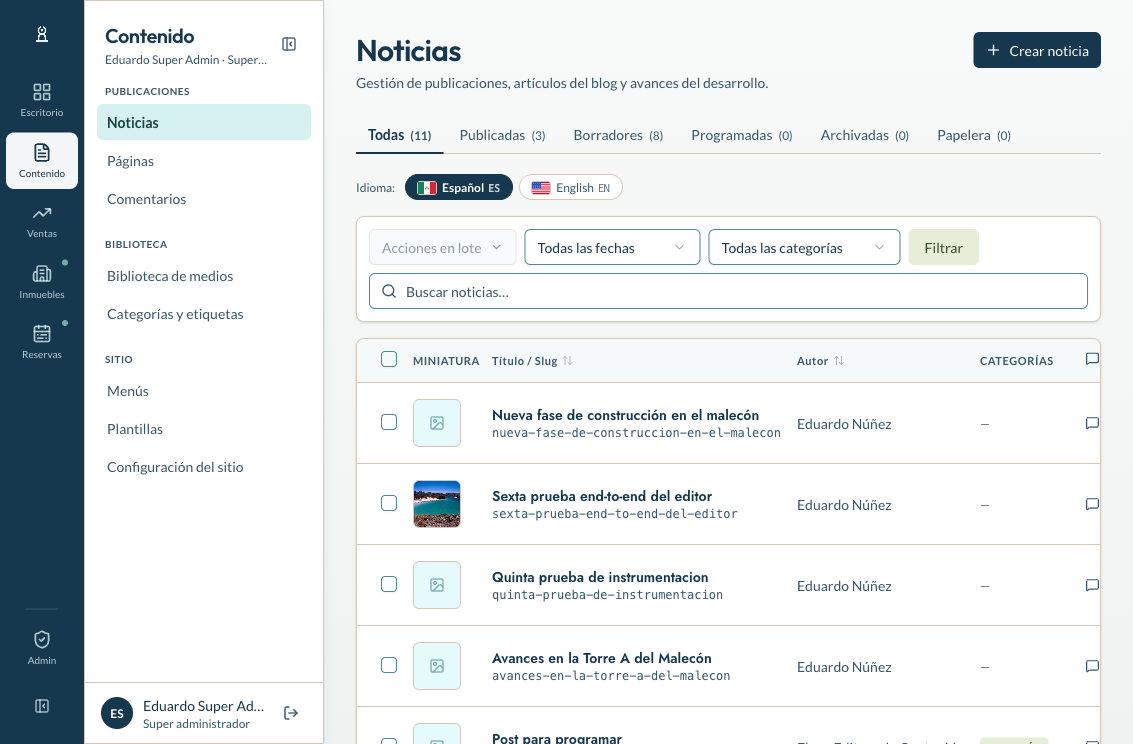Open Admin shield icon
1133x744 pixels.
(42, 639)
